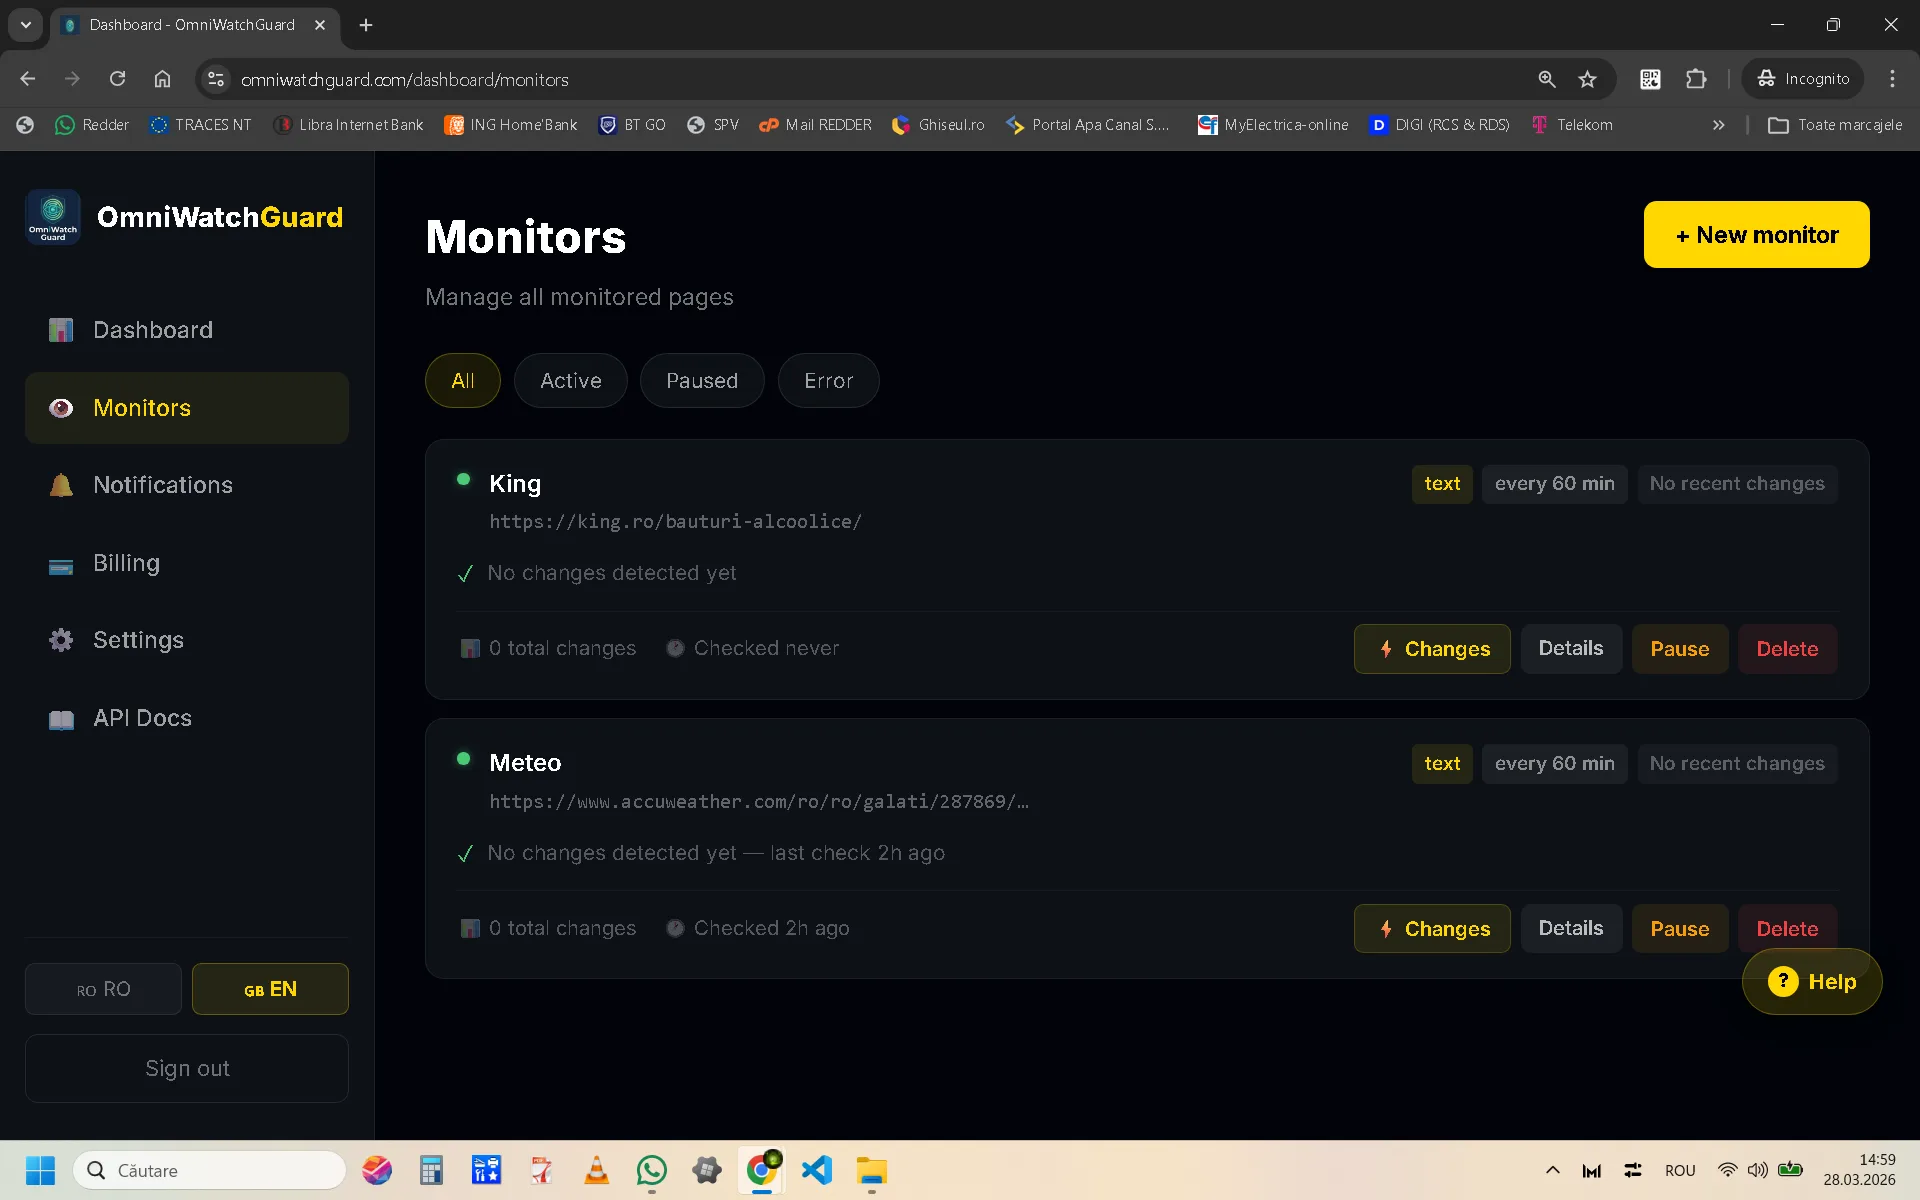Click the API Docs book icon
1920x1200 pixels.
[x=61, y=719]
